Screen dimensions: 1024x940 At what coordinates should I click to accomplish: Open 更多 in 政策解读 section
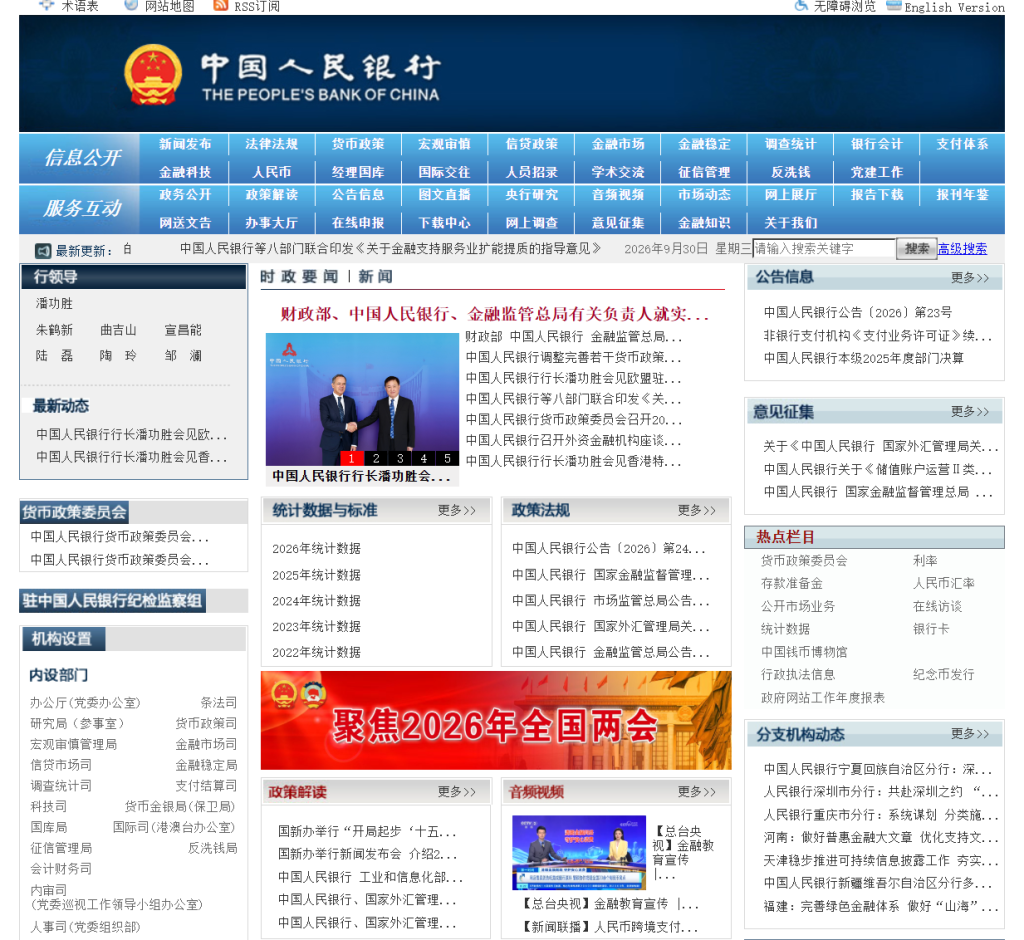coord(456,792)
